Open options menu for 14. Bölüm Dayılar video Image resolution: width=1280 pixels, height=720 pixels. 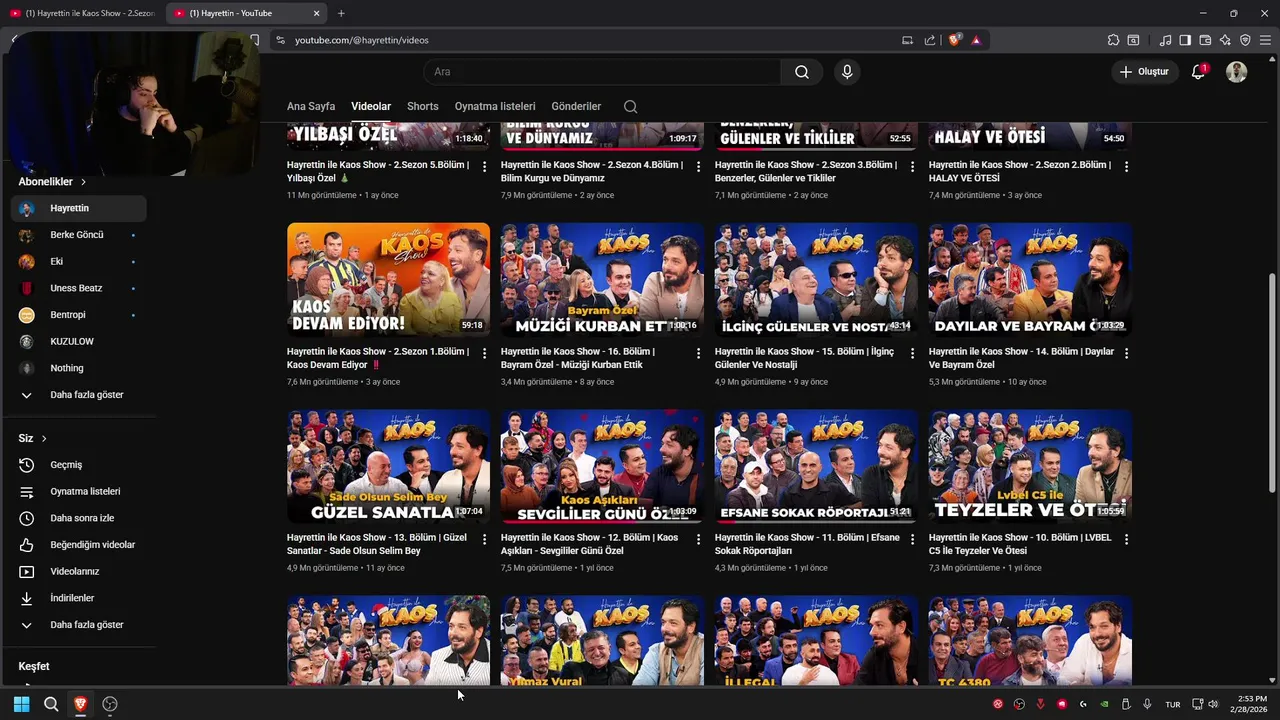point(1127,353)
